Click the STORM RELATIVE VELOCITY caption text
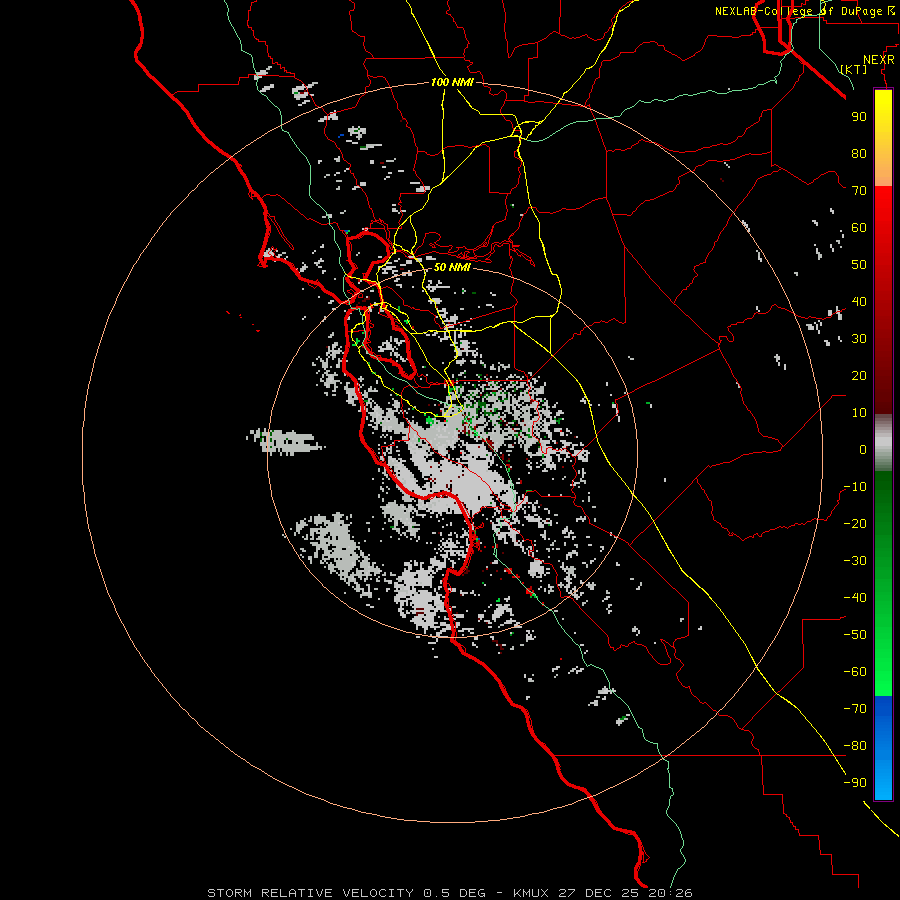Viewport: 900px width, 900px height. tap(310, 893)
